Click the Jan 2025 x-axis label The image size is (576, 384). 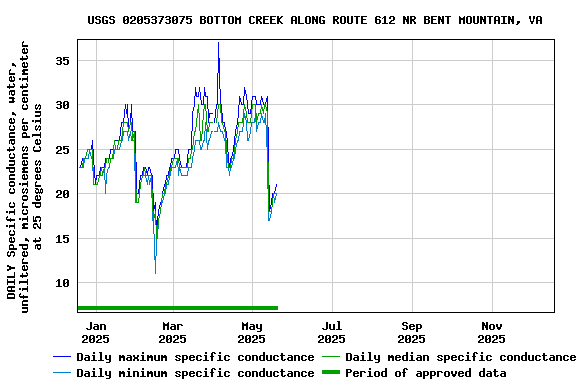coord(96,333)
